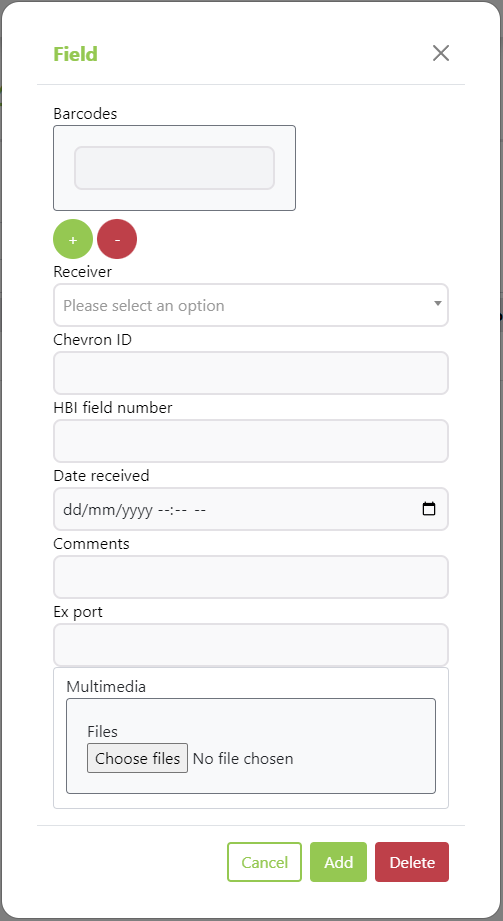Select the dd day segment of Date received
Viewport: 503px width, 921px height.
tap(71, 509)
